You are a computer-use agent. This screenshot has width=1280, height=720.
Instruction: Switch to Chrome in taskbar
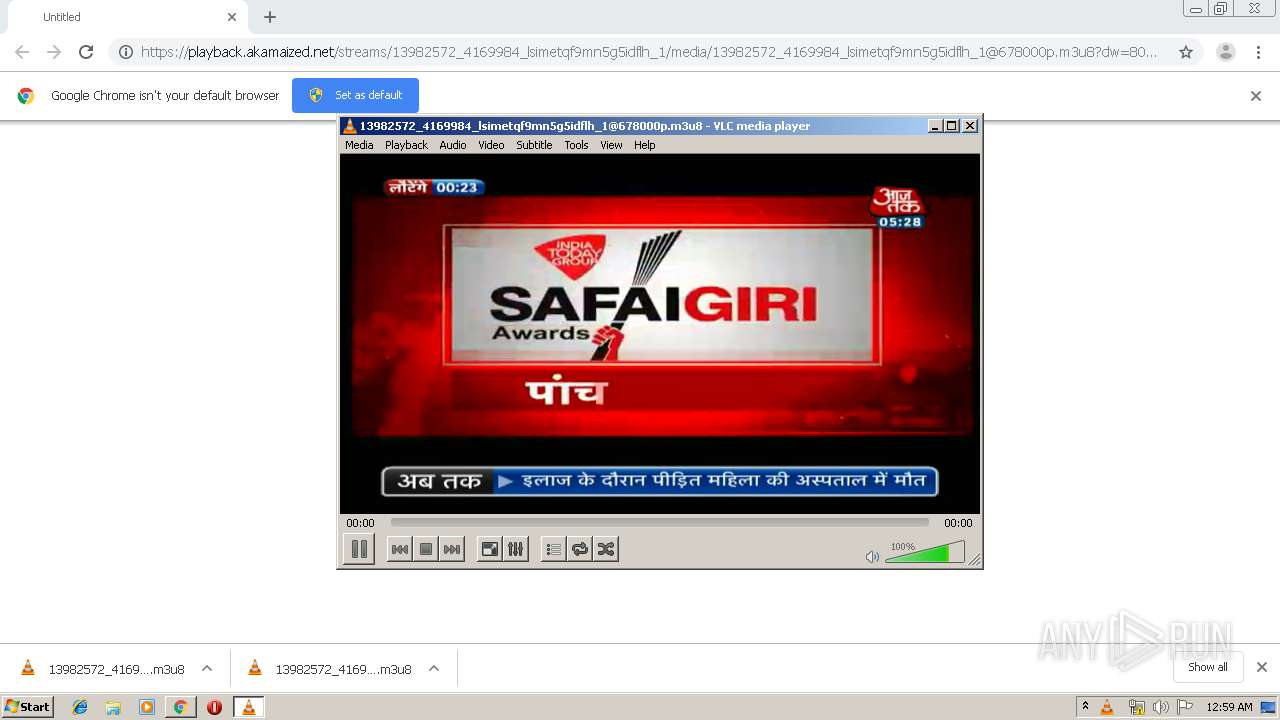[x=180, y=707]
